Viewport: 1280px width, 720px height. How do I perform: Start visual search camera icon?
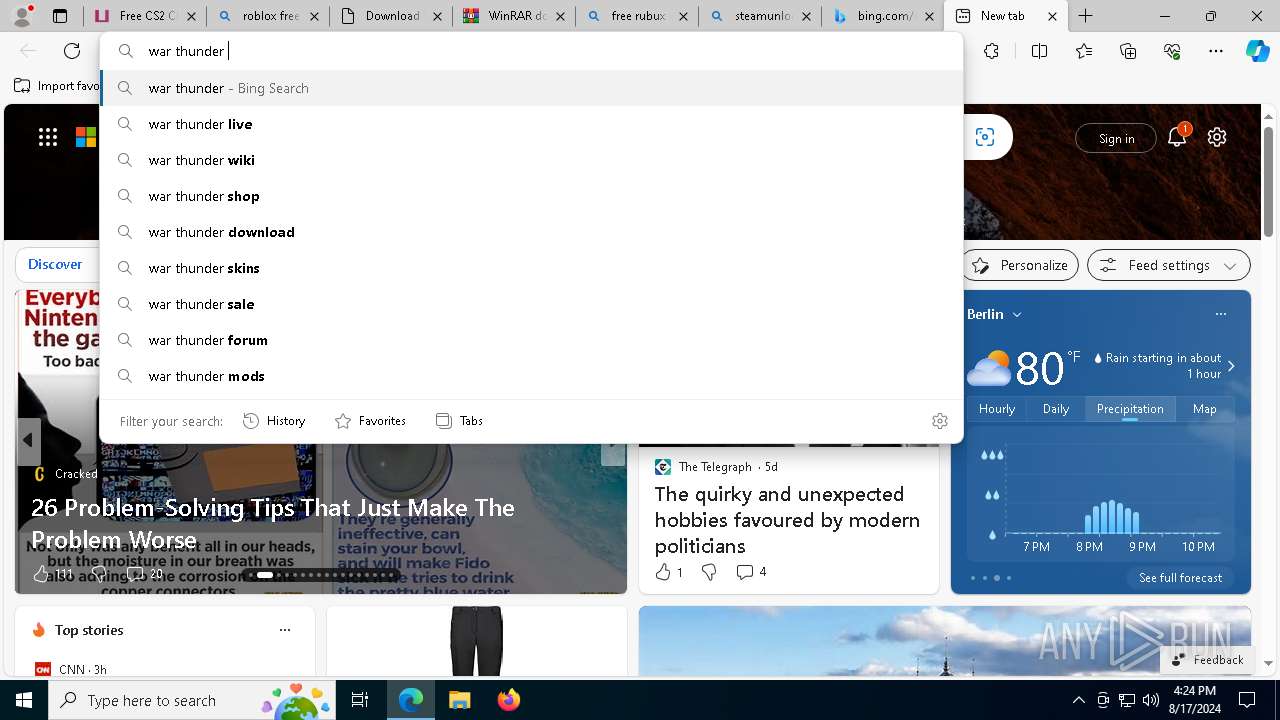pos(985,138)
